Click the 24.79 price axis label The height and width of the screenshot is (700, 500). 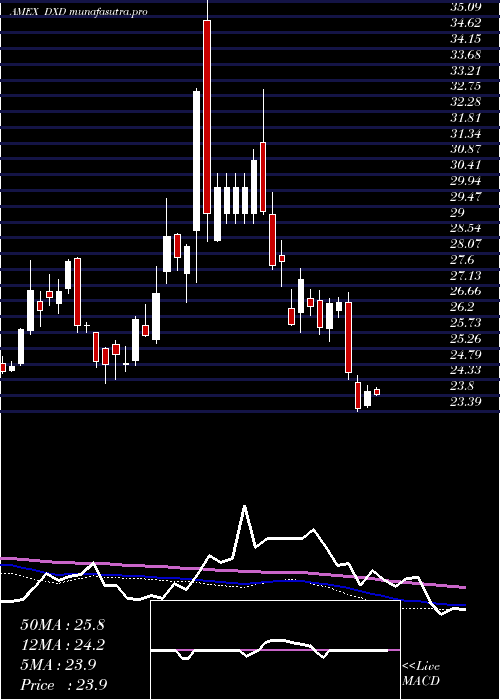[466, 354]
